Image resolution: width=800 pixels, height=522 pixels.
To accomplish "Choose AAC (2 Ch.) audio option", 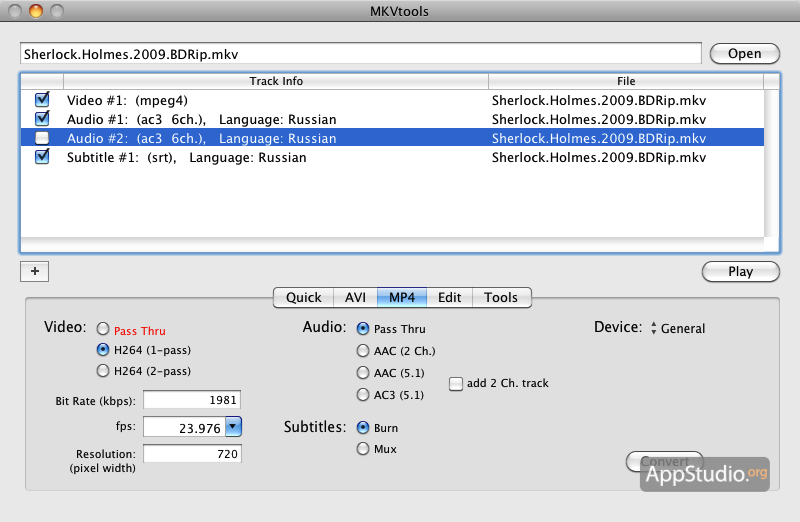I will (363, 351).
